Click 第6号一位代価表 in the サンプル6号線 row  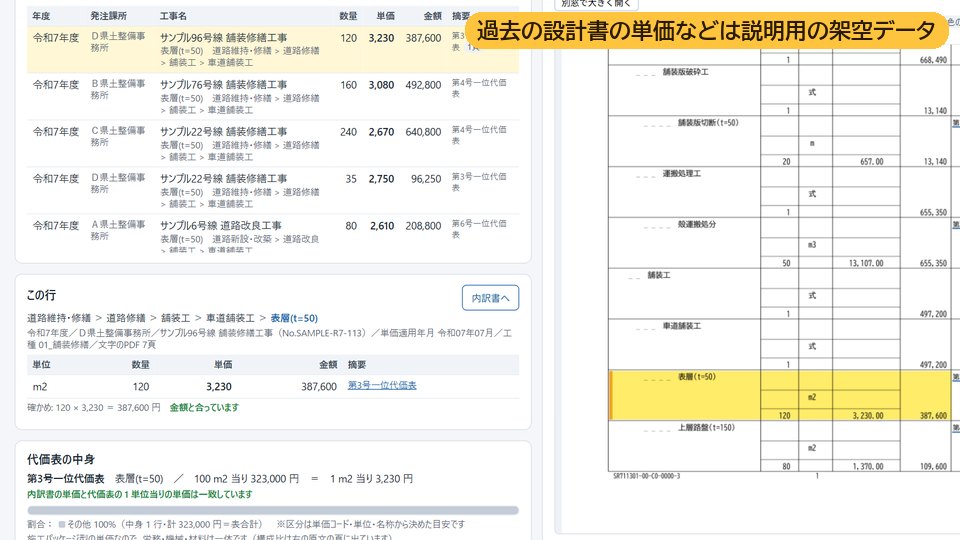click(x=479, y=229)
